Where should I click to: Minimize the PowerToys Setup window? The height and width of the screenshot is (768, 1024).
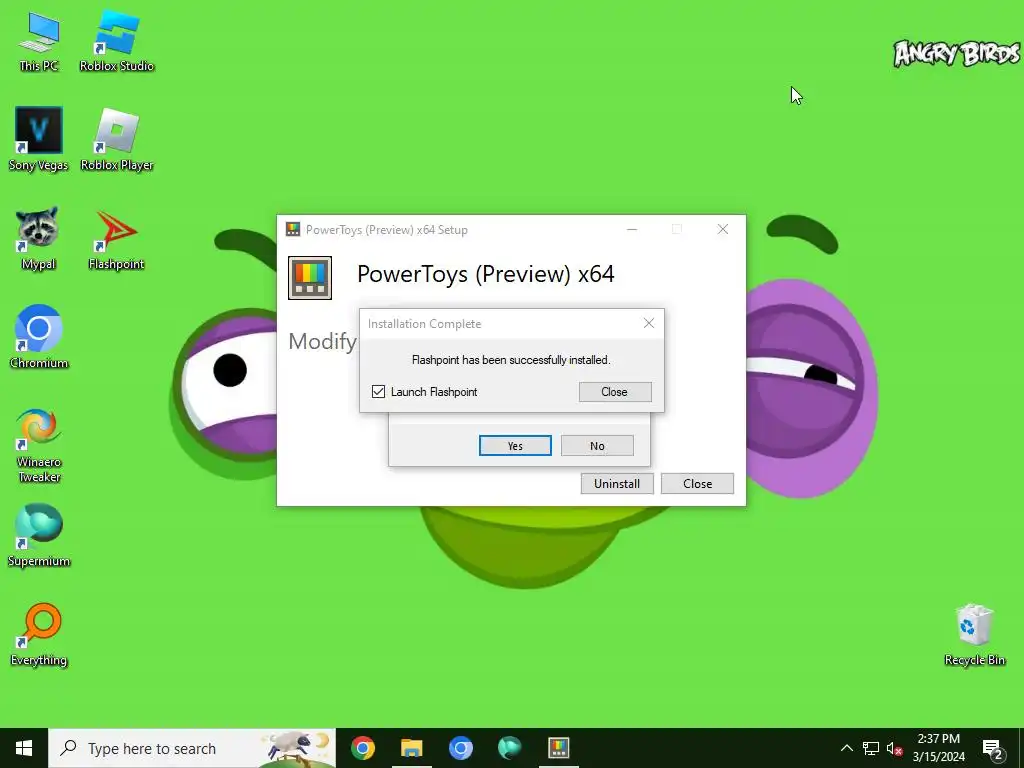point(632,229)
